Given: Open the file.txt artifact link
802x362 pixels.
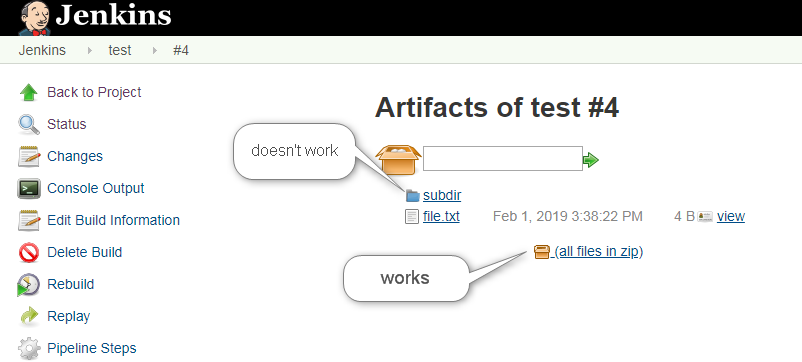Looking at the screenshot, I should 441,216.
